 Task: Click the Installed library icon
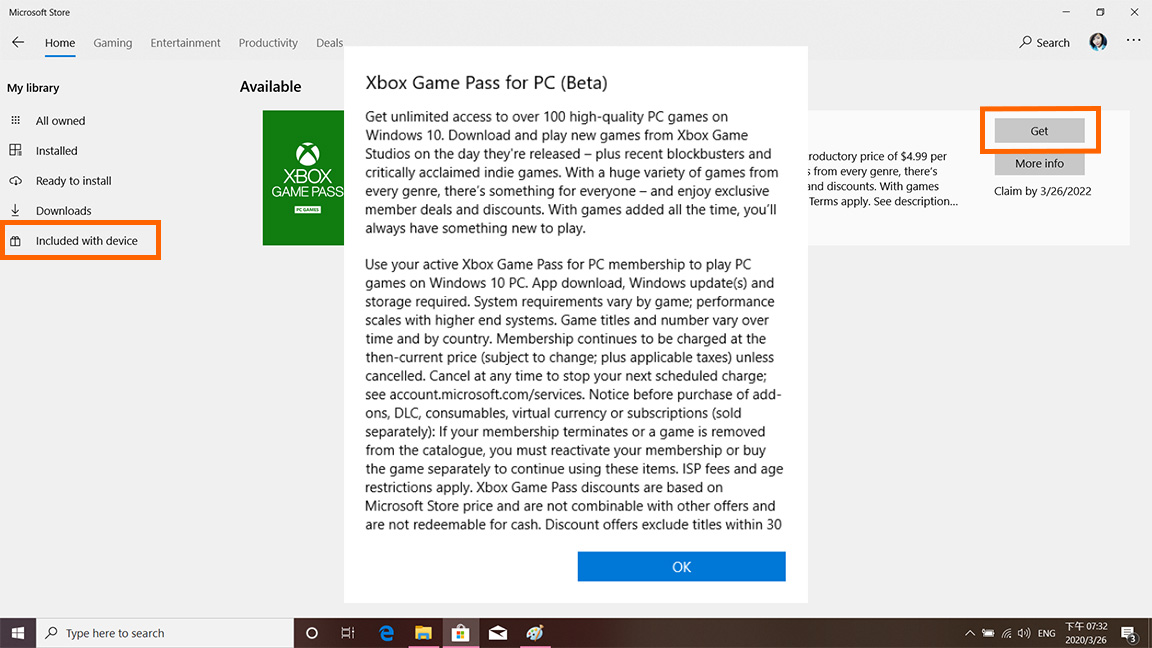click(x=15, y=151)
